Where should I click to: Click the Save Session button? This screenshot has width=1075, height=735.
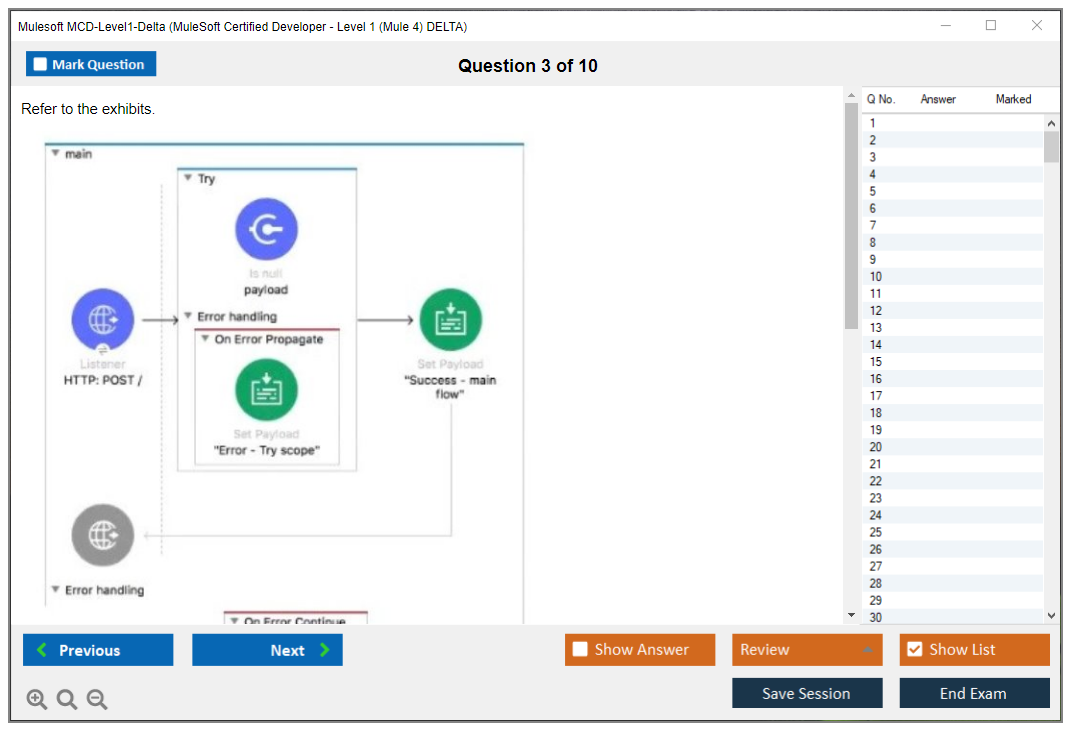coord(807,693)
